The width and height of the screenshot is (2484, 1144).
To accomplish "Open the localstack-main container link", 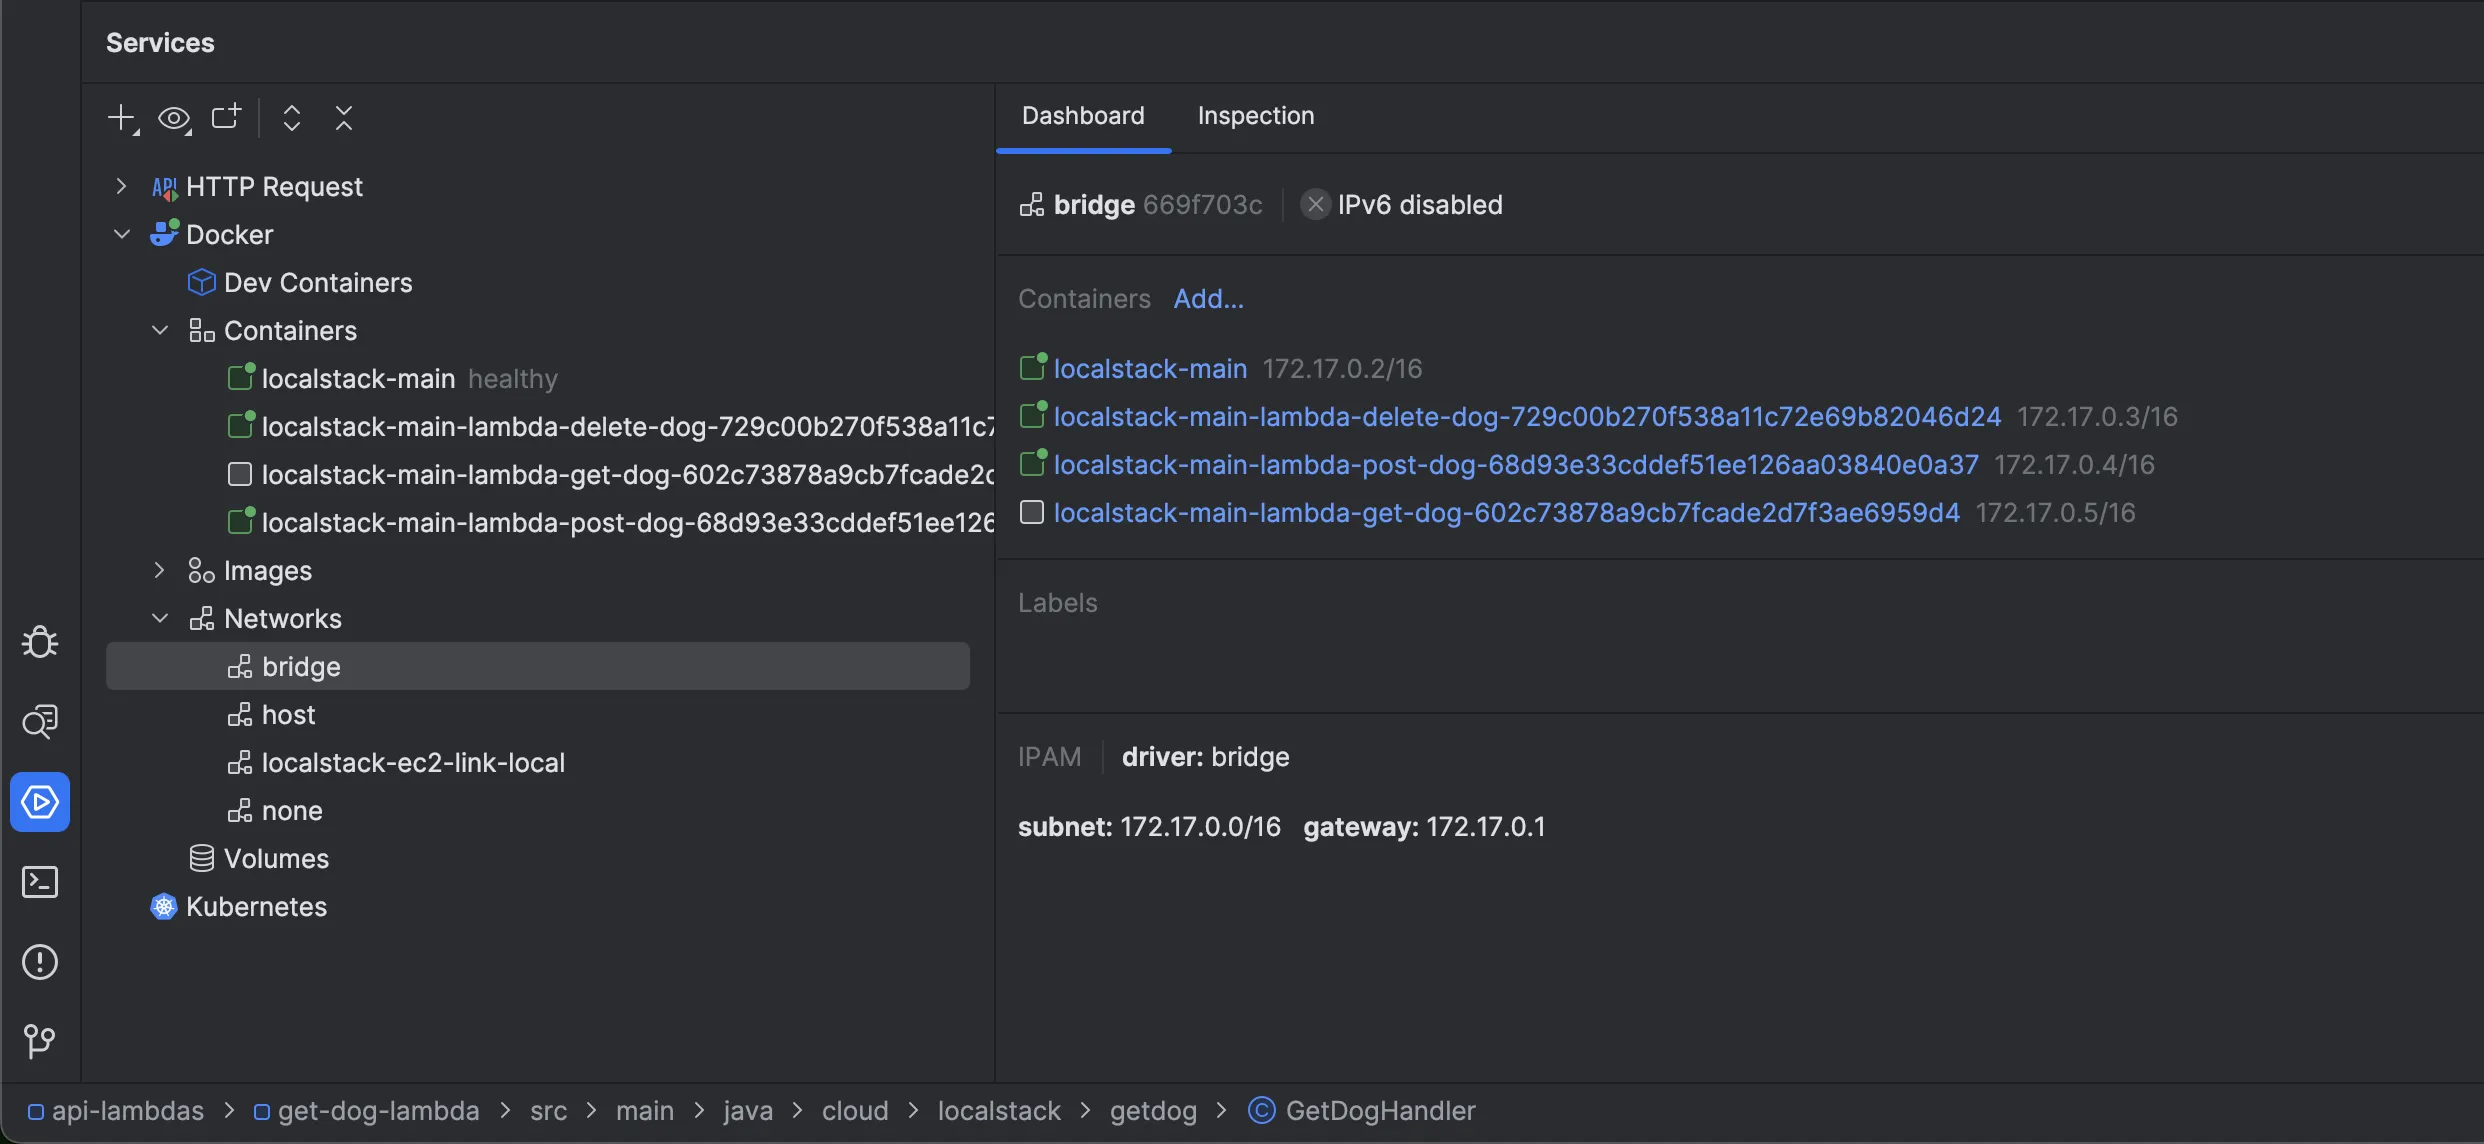I will click(1150, 368).
